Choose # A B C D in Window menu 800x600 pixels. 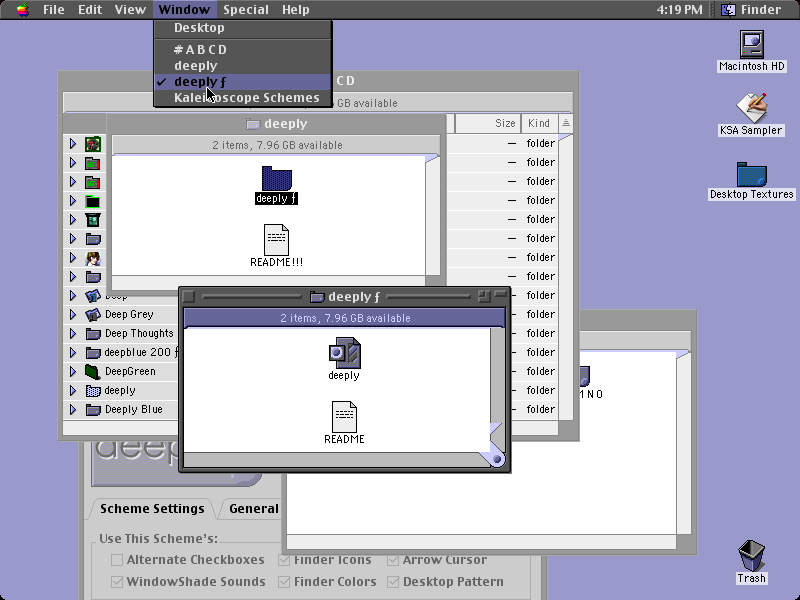[243, 50]
